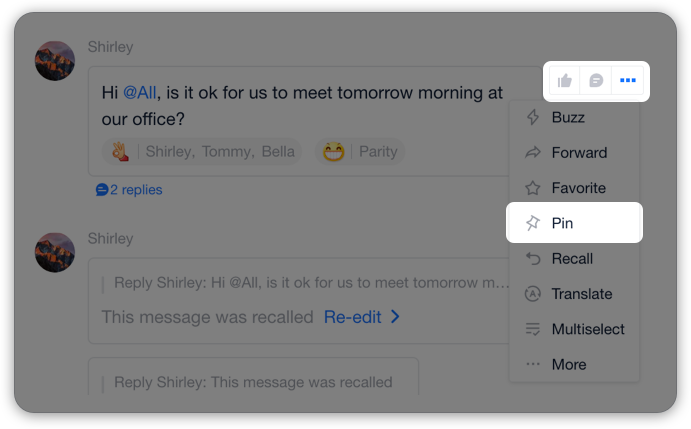Choose More at the menu bottom
This screenshot has width=691, height=429.
click(574, 364)
